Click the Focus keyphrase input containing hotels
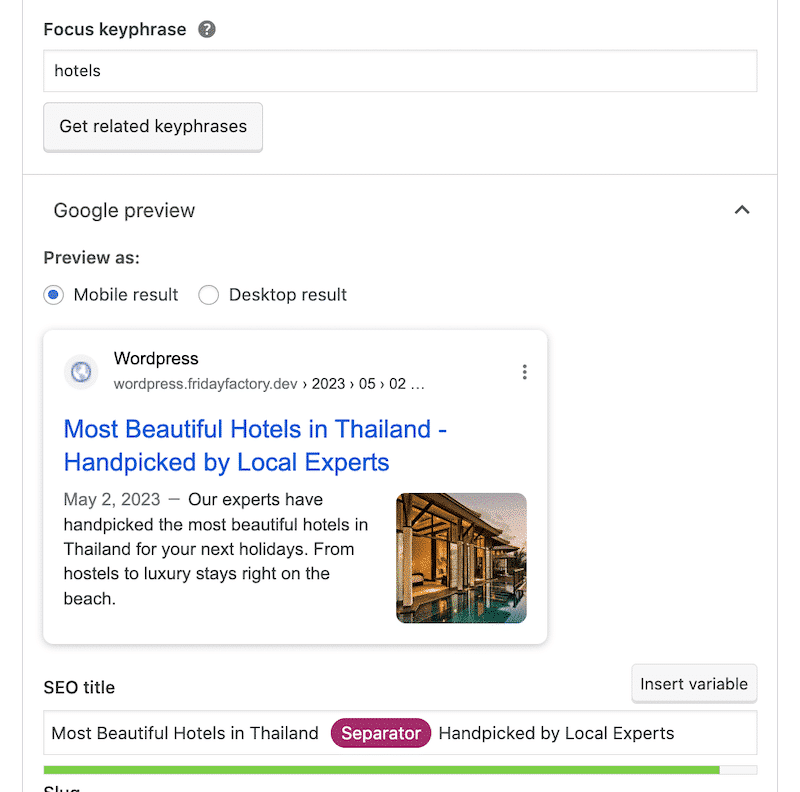The height and width of the screenshot is (792, 800). [x=400, y=71]
